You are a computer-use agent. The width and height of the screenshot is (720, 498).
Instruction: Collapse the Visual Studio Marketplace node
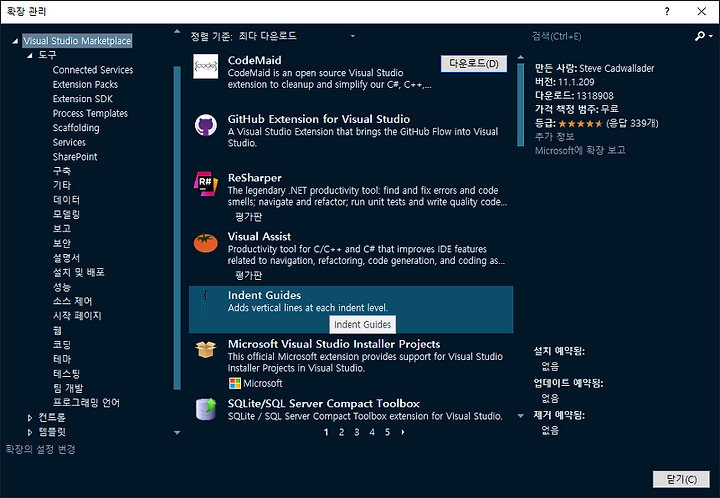[x=15, y=41]
